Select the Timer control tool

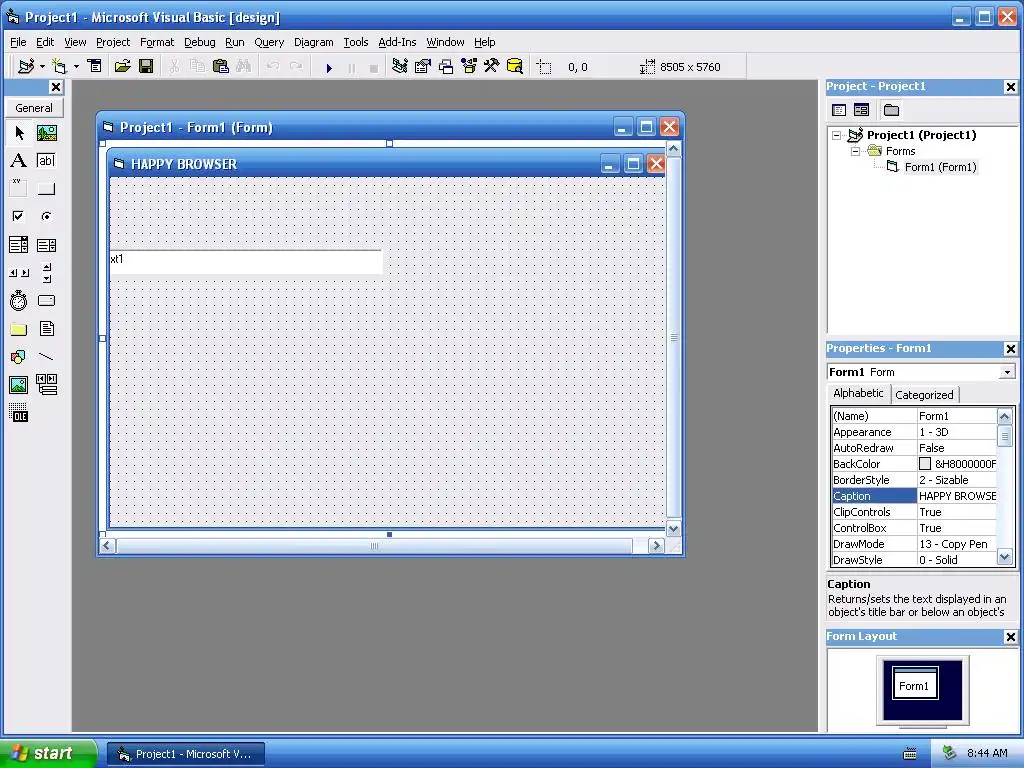click(18, 300)
